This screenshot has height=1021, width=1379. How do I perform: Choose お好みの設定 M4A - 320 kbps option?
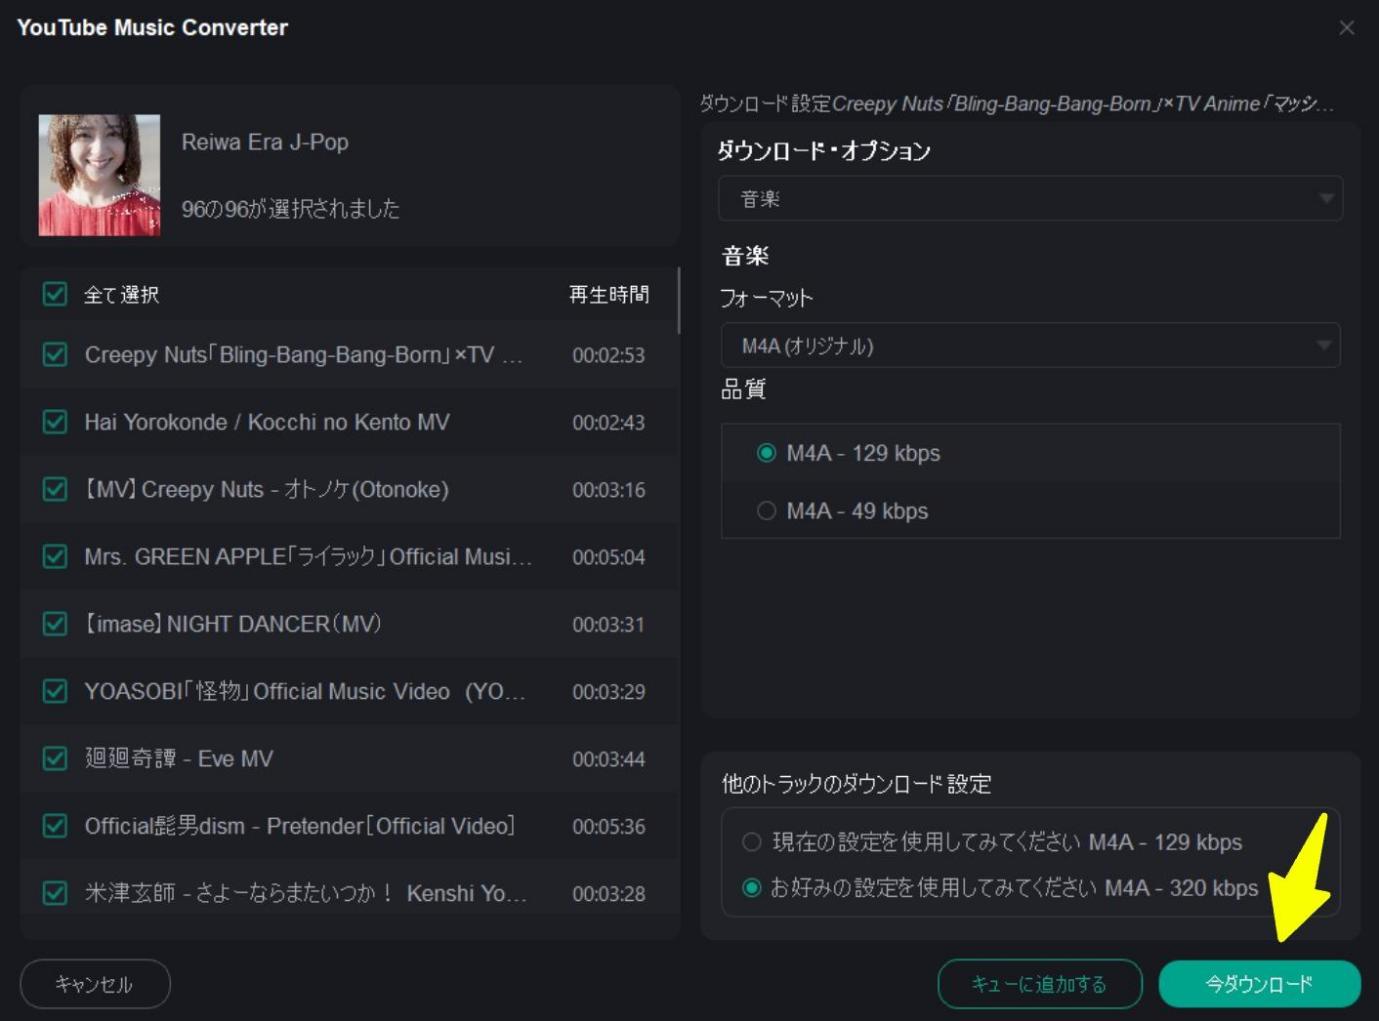[x=752, y=887]
